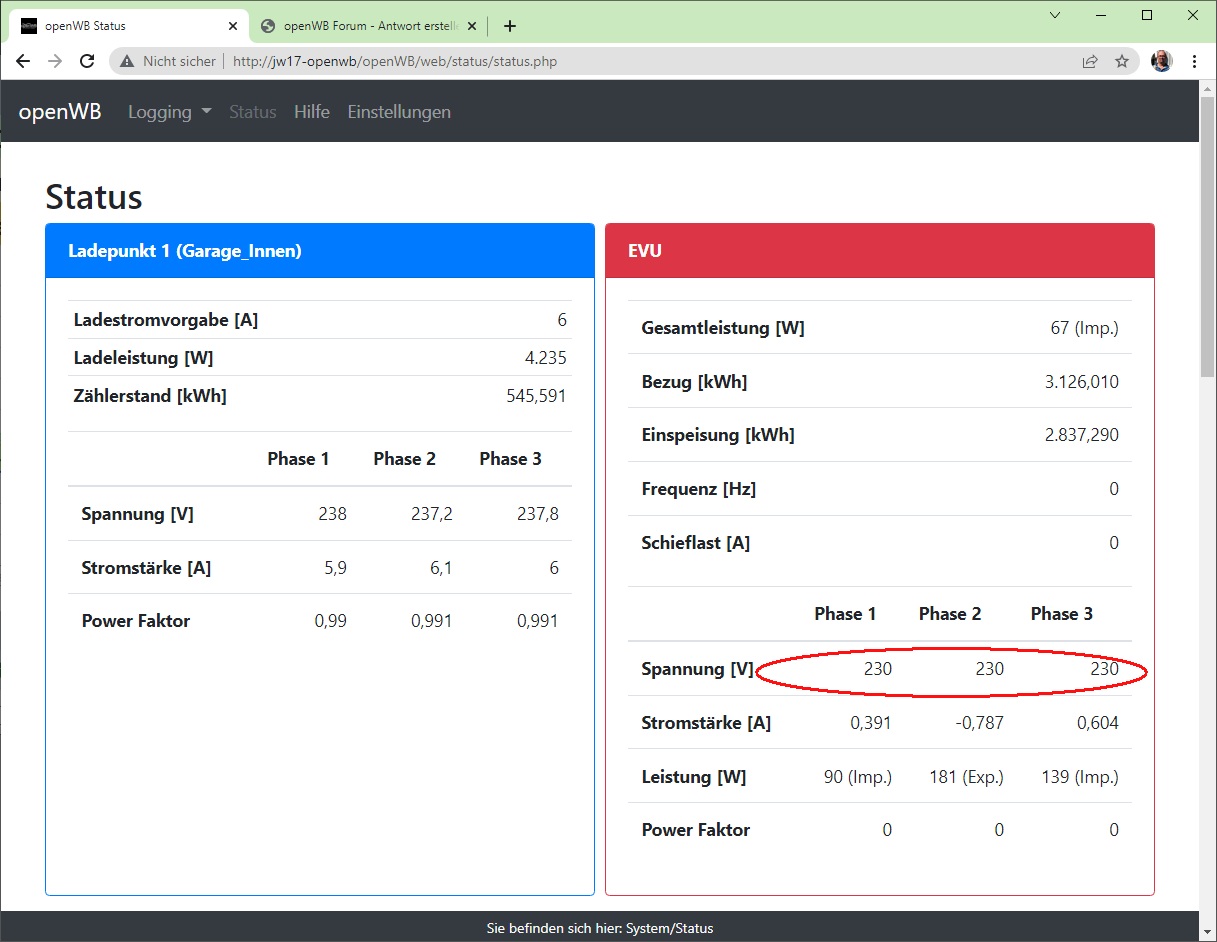This screenshot has width=1217, height=942.
Task: Click the openWB brand logo link
Action: (x=60, y=112)
